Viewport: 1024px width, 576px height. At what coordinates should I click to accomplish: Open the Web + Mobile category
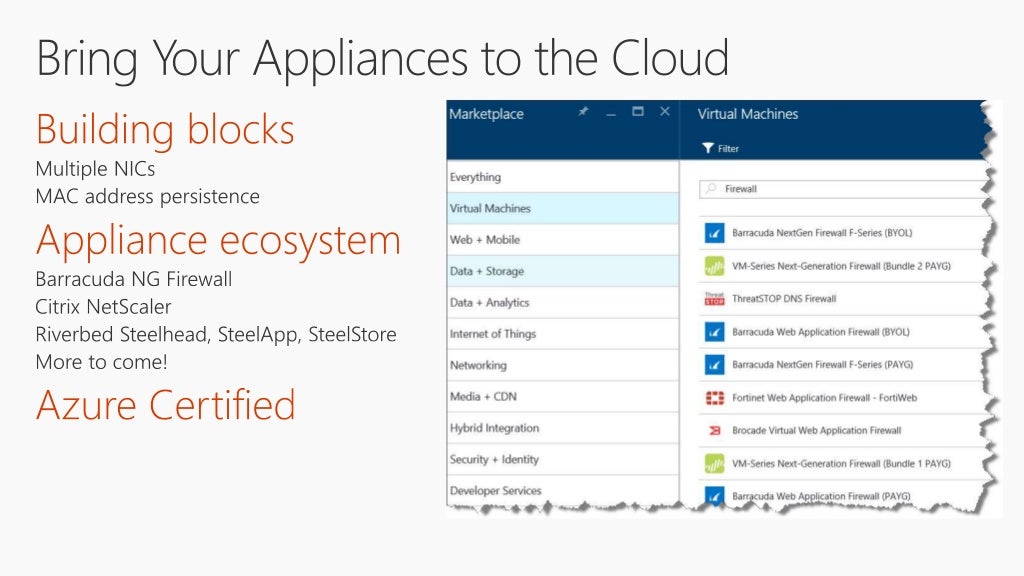[563, 240]
